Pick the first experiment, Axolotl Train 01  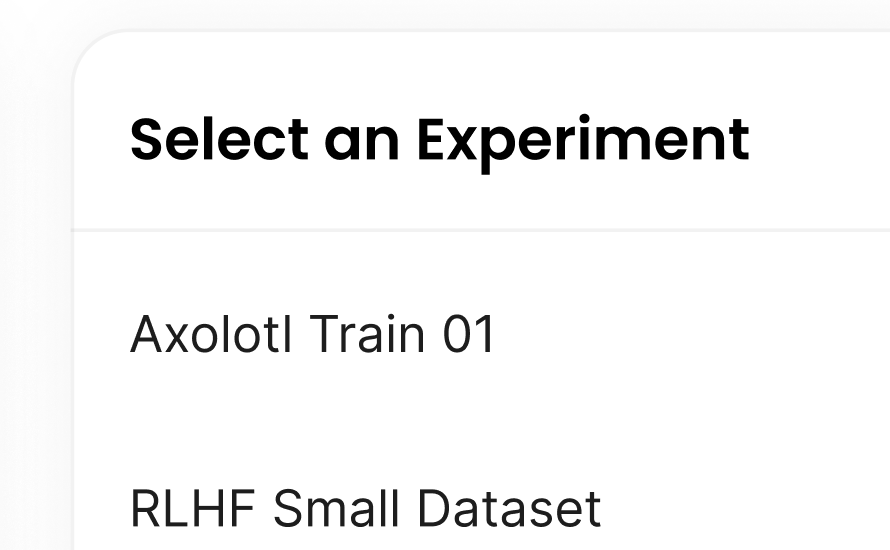coord(313,335)
